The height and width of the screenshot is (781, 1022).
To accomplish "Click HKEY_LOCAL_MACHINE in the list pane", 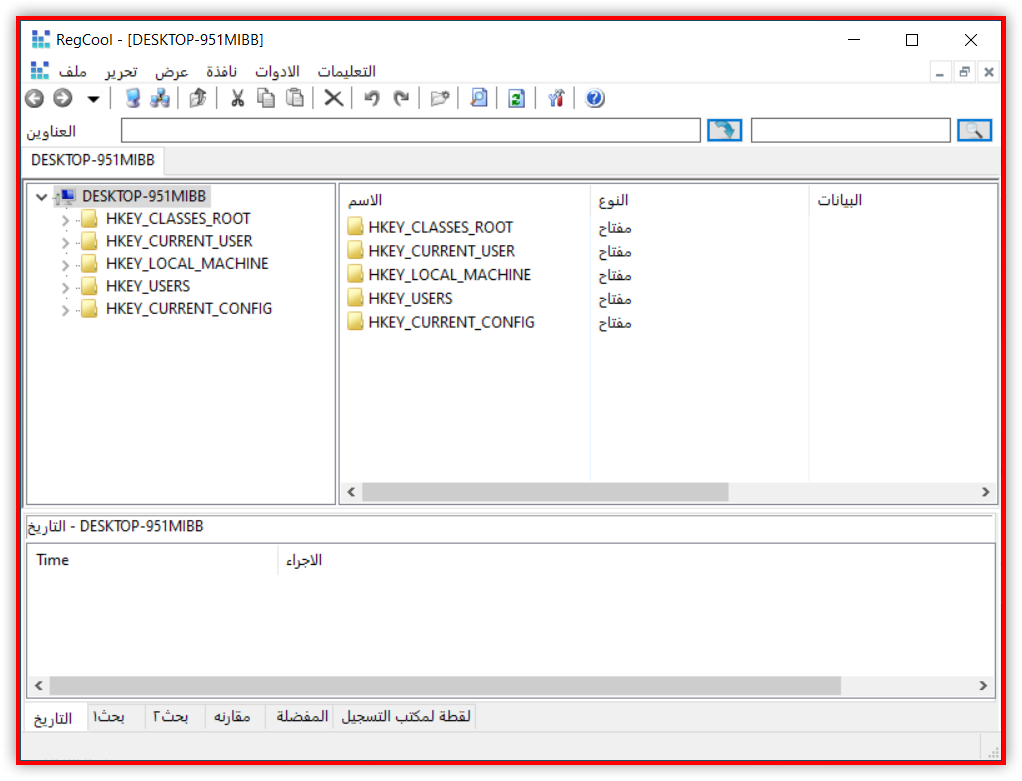I will (x=450, y=275).
